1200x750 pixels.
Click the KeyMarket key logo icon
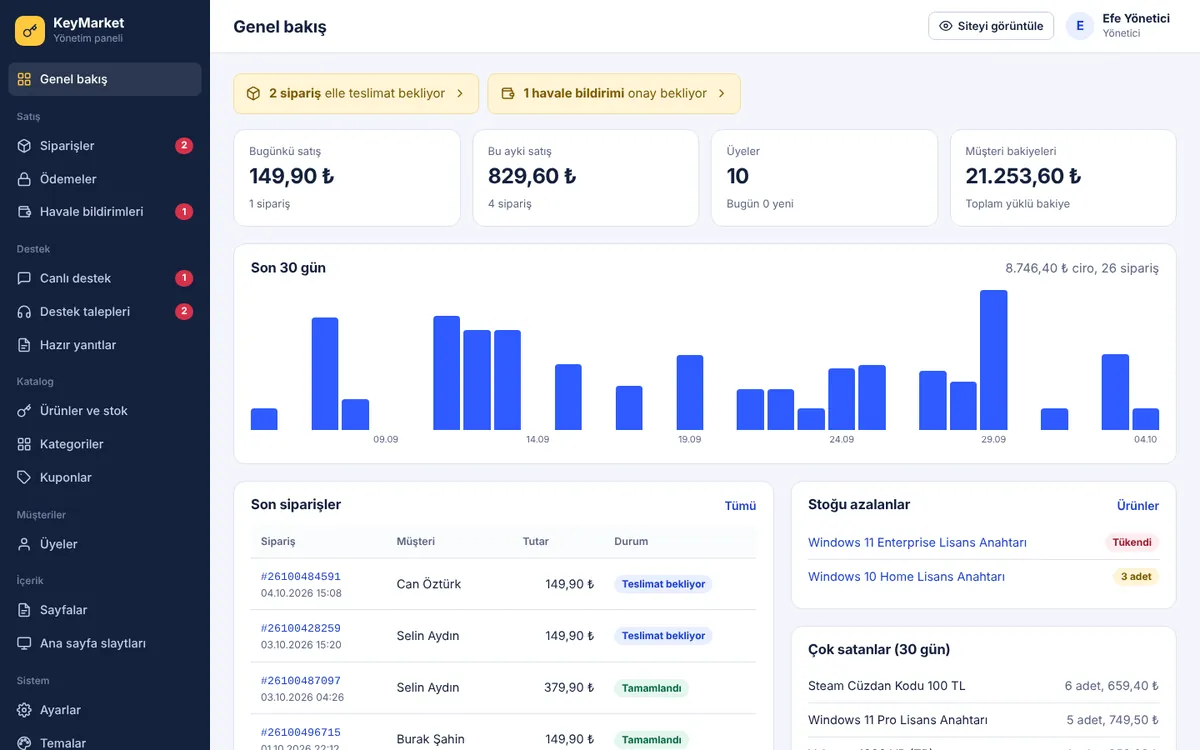click(30, 30)
